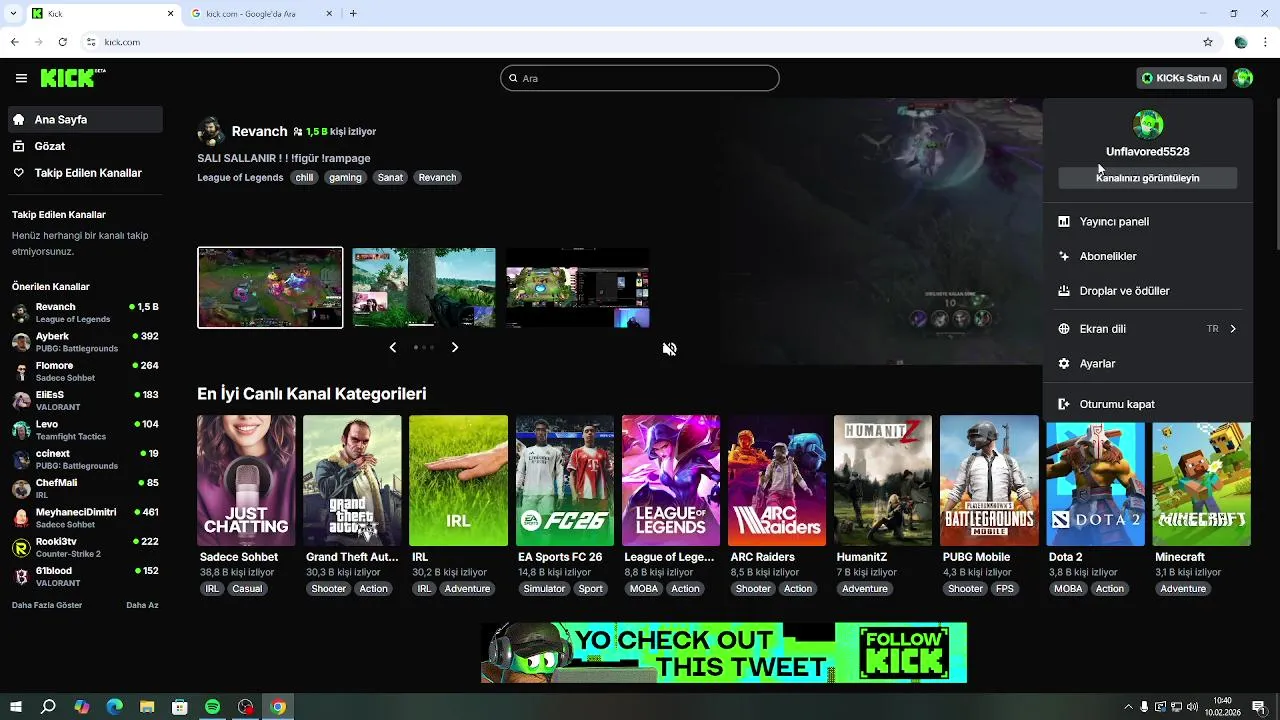Click Revanch streamer avatar in featured banner

[x=211, y=131]
